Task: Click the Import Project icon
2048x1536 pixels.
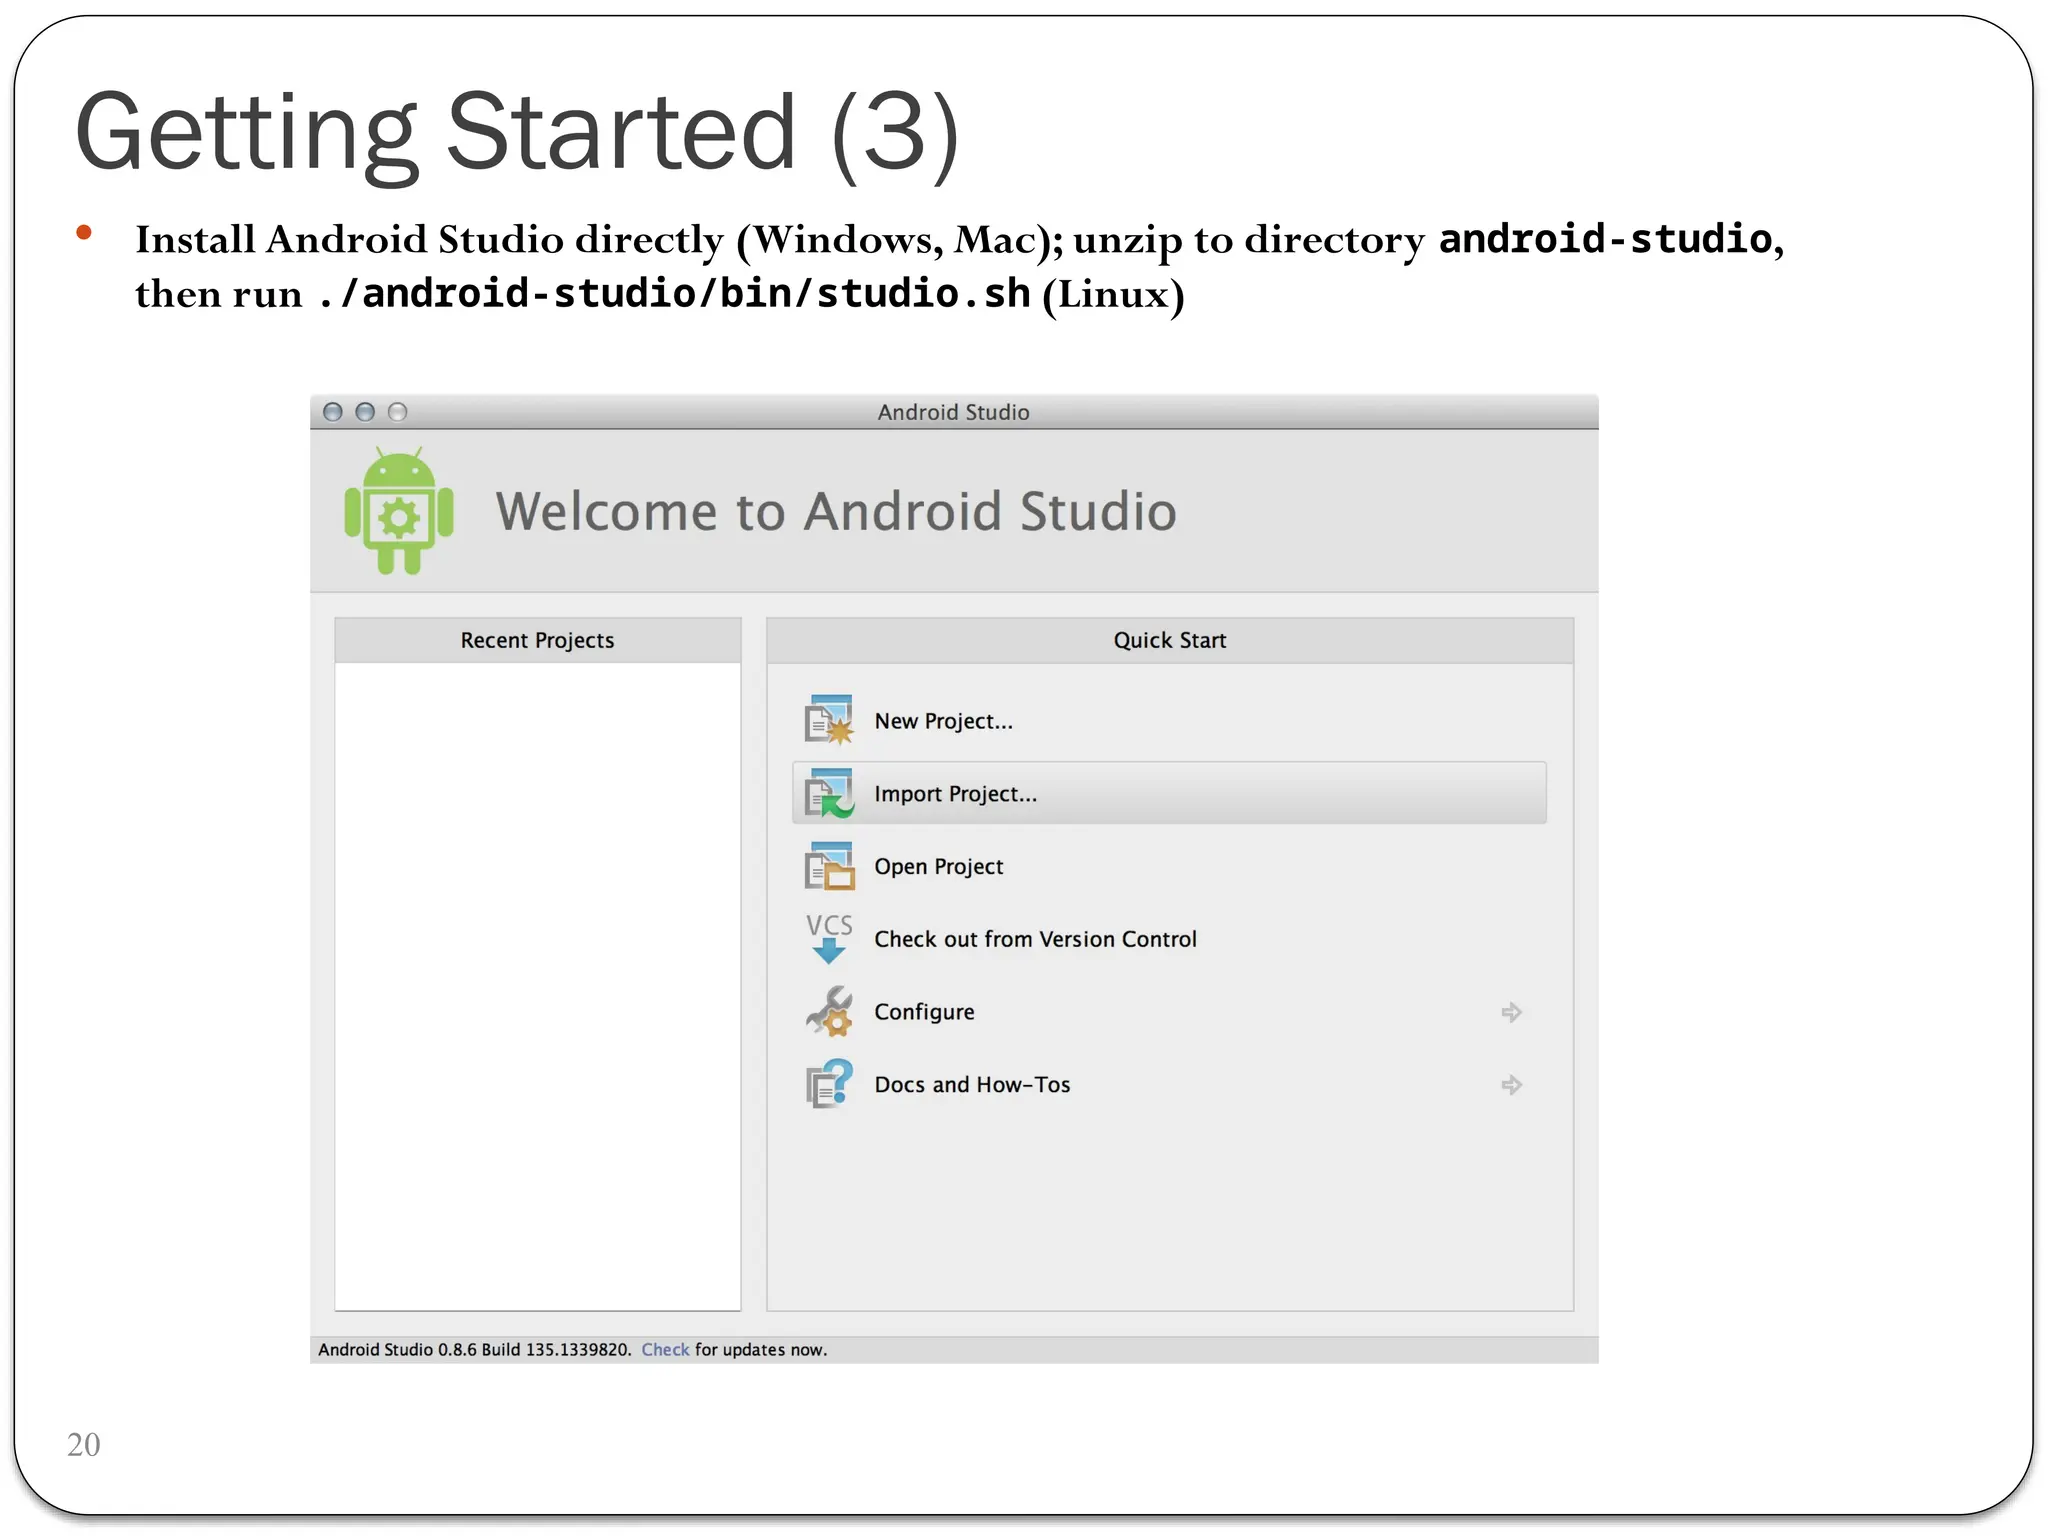Action: point(829,793)
